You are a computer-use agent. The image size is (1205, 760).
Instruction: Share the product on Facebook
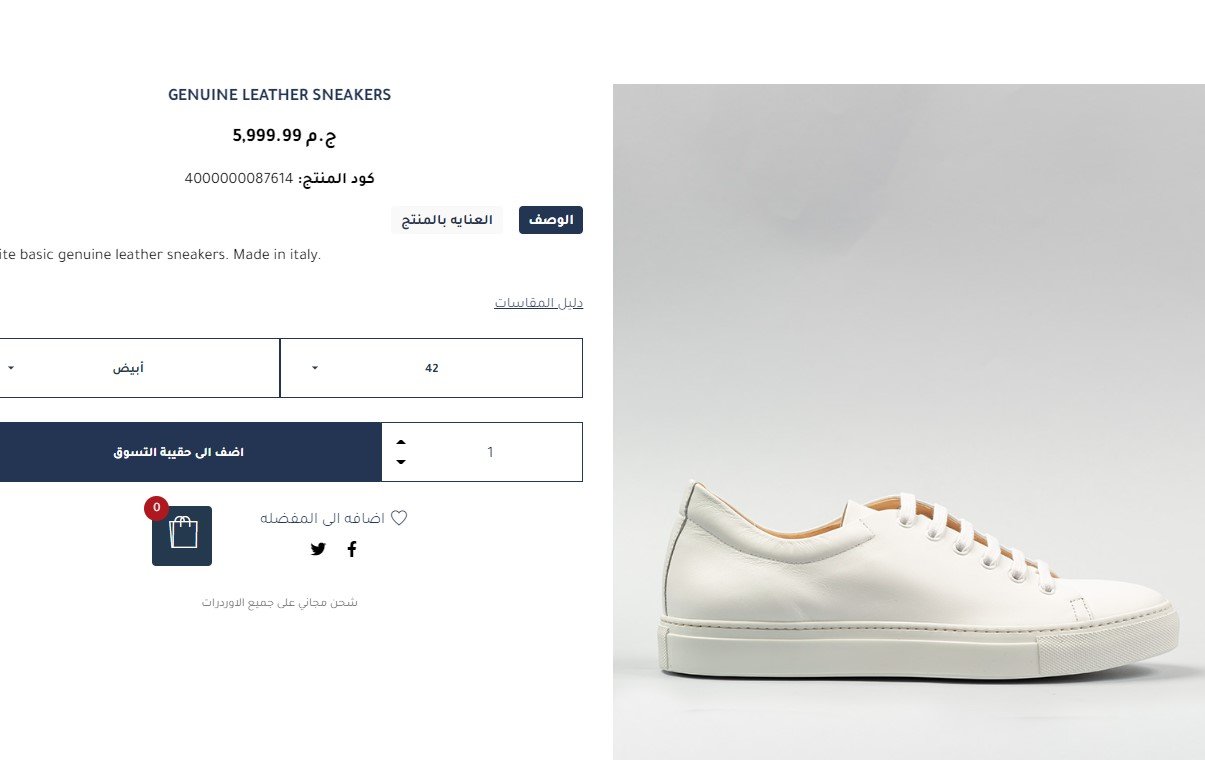click(351, 549)
